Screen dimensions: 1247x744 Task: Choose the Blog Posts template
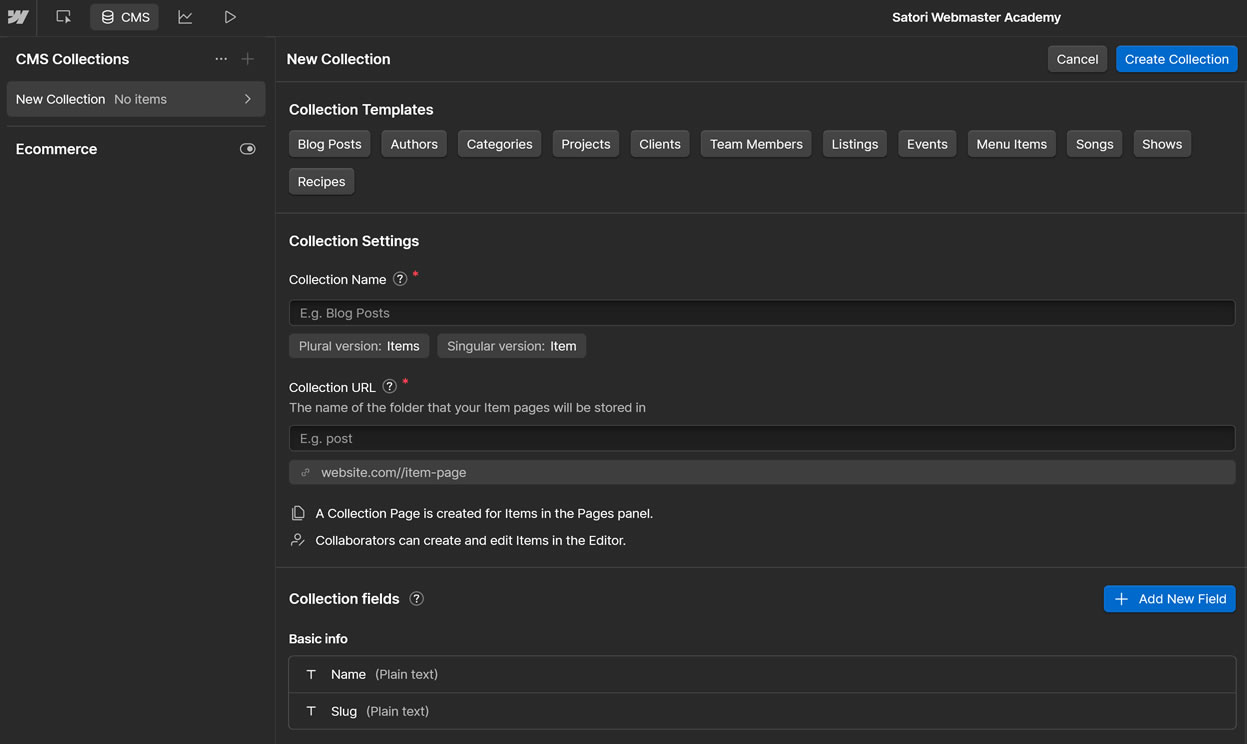point(329,144)
